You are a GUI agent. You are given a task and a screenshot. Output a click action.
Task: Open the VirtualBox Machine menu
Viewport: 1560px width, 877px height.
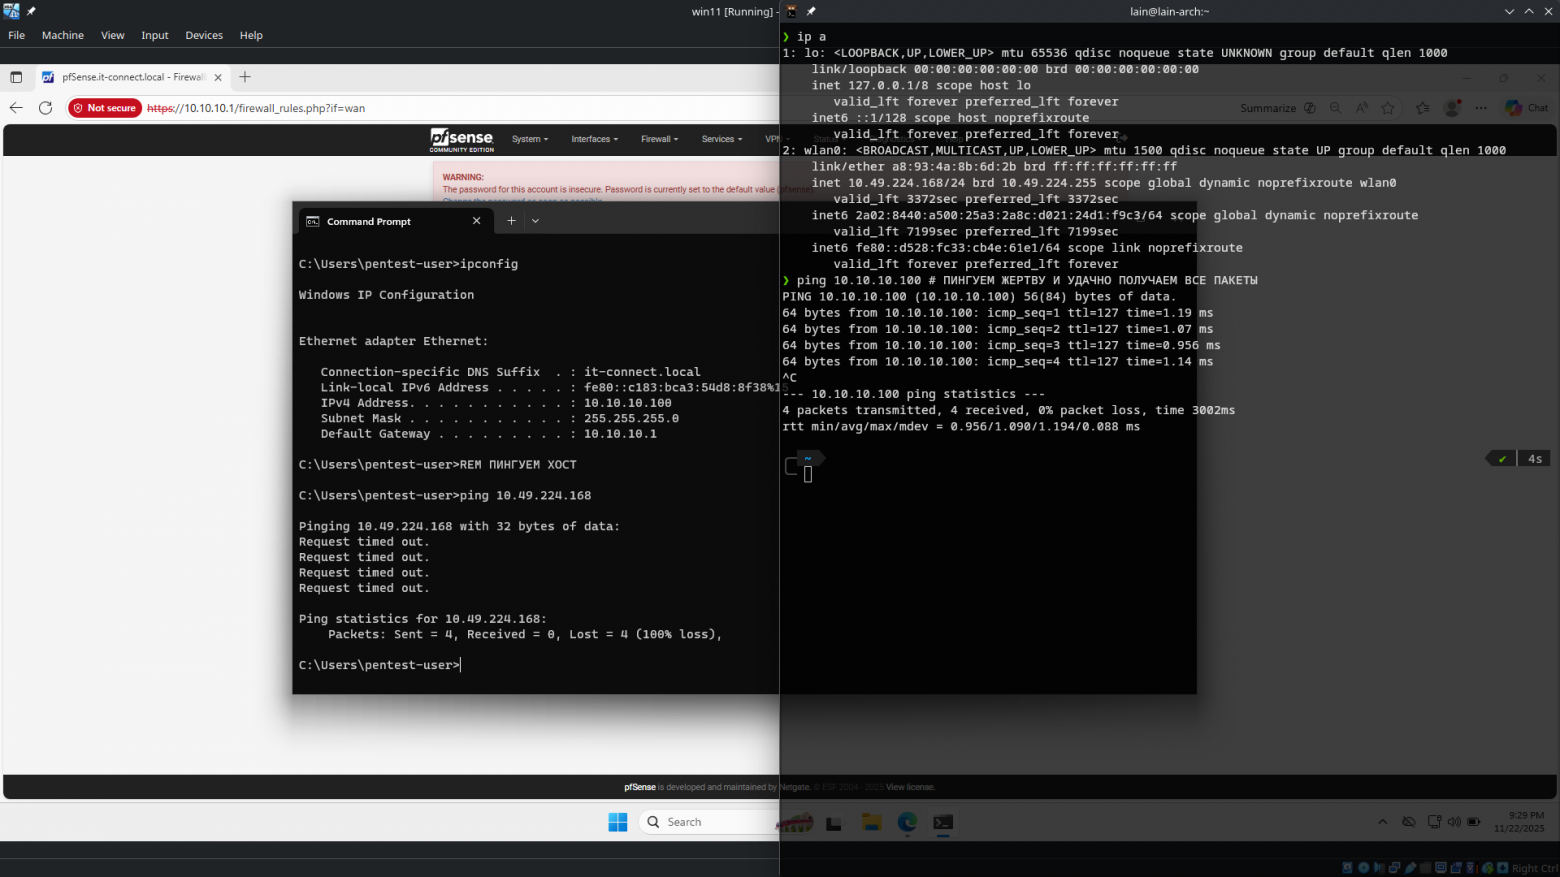(x=63, y=35)
